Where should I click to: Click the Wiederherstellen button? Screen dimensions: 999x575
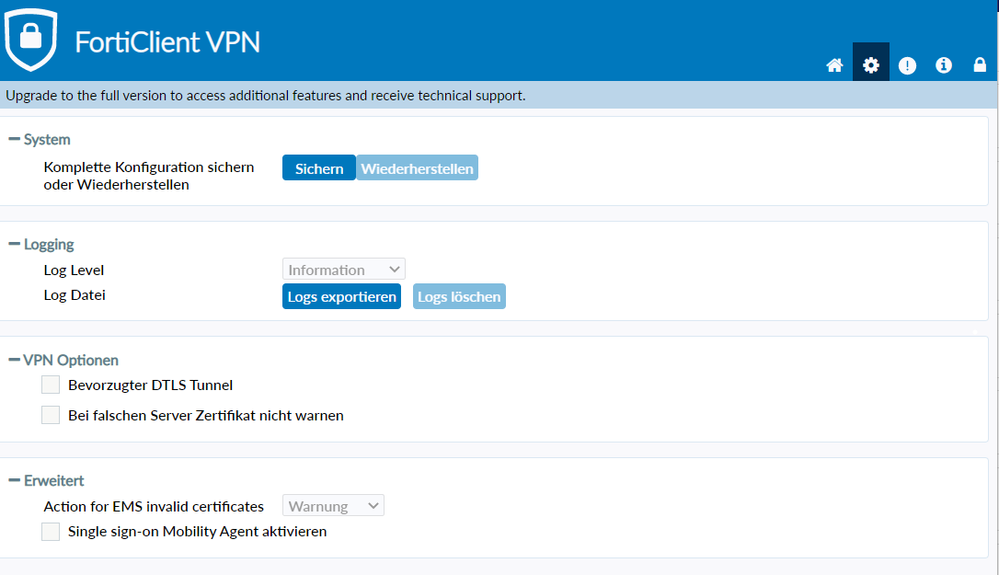(x=417, y=169)
